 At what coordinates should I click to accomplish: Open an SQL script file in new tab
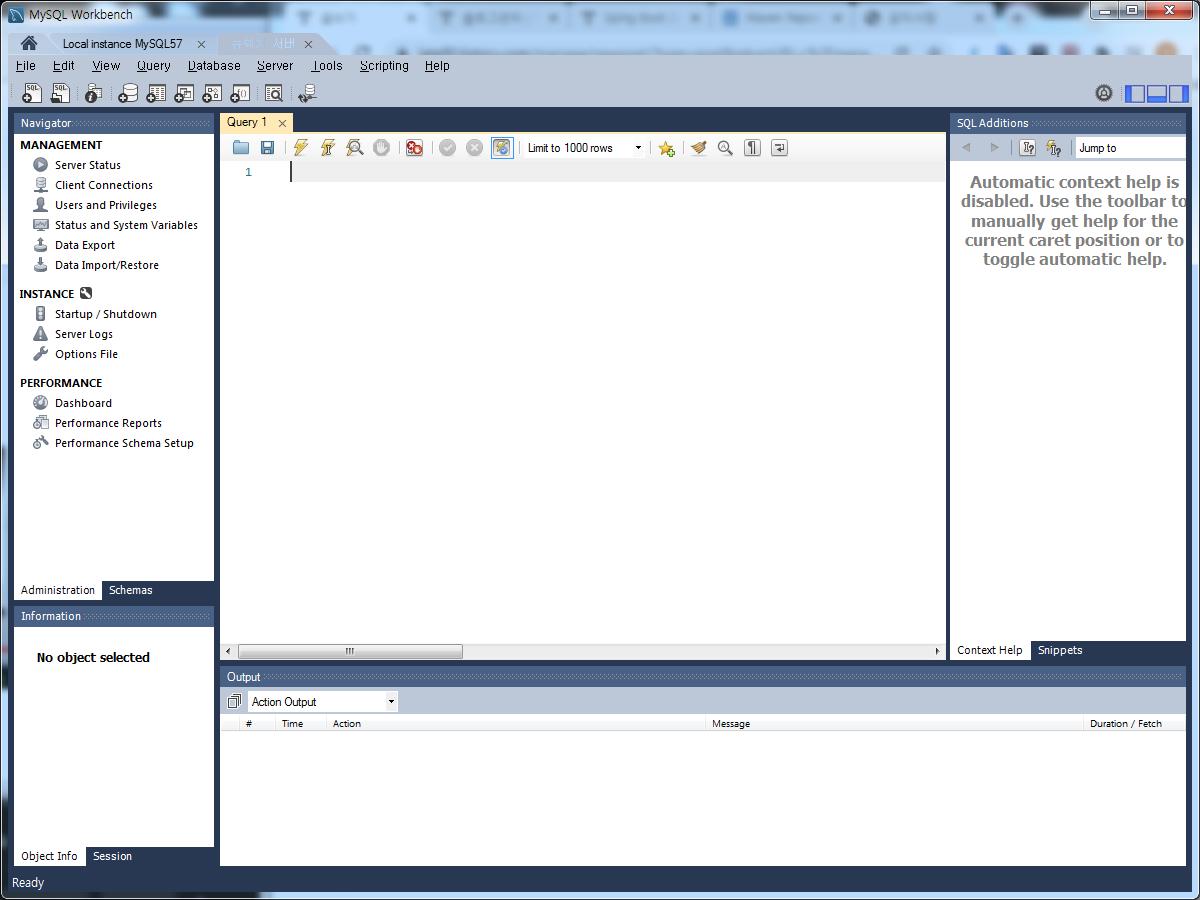(60, 93)
